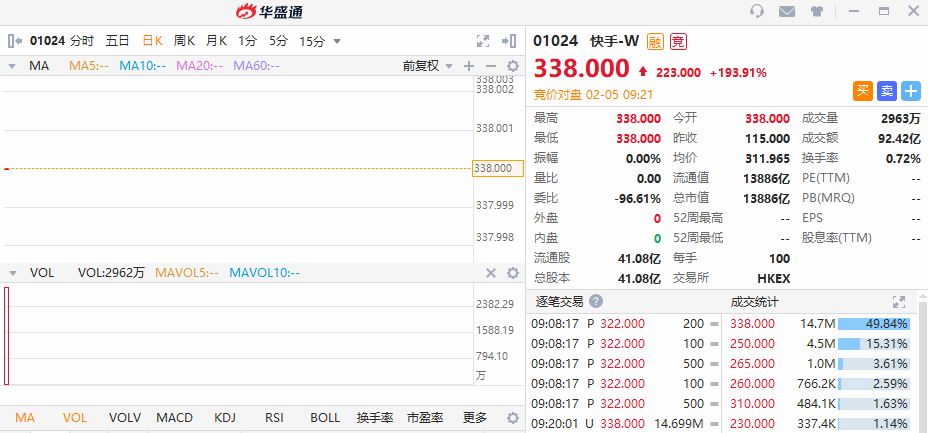Click the 3.61% distribution bar
This screenshot has height=433, width=928.
tap(873, 364)
